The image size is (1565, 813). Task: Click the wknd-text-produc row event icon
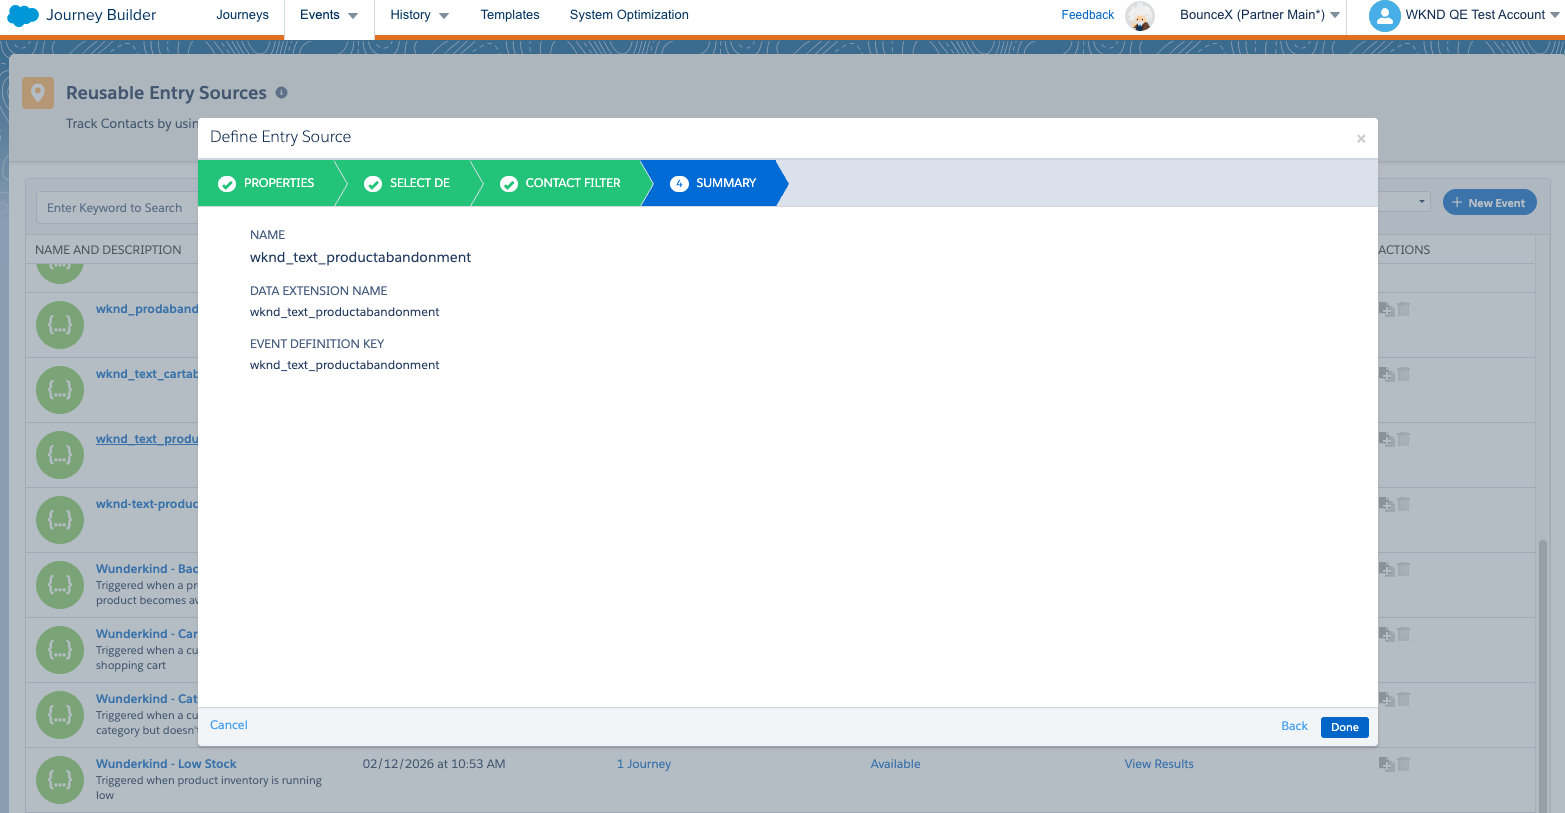(60, 520)
